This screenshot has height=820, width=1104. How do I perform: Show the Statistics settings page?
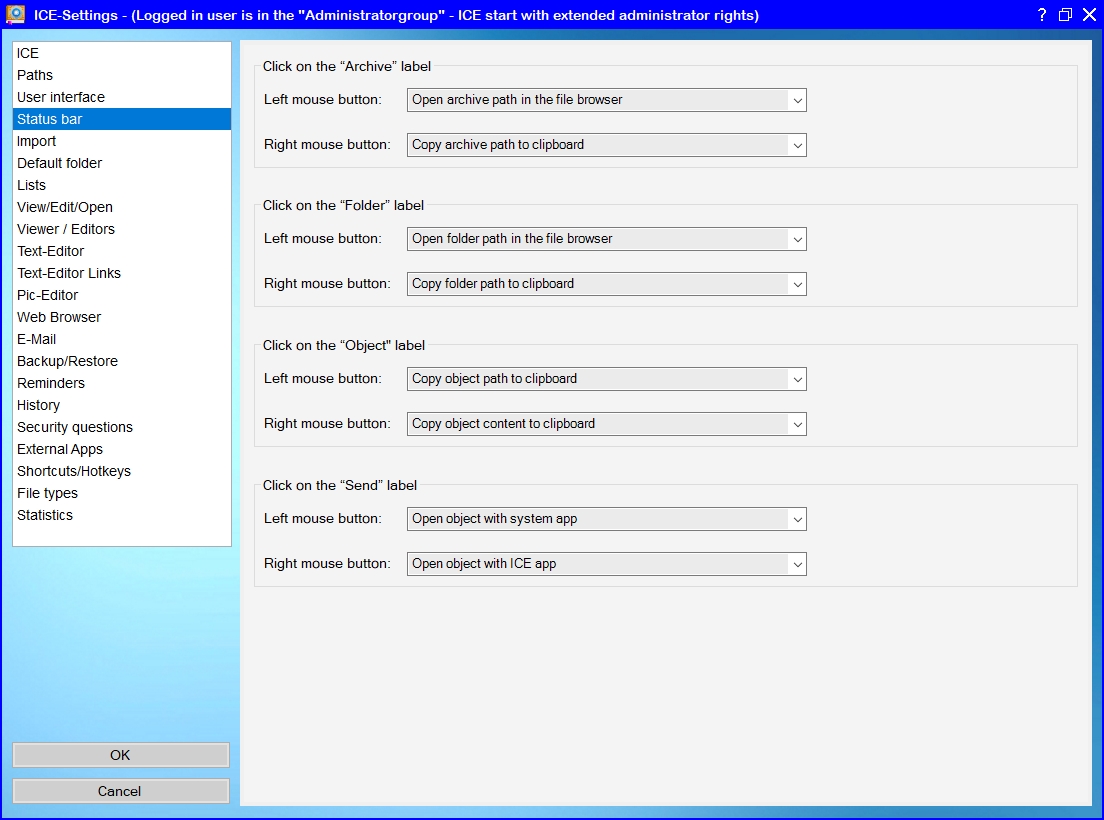(45, 515)
